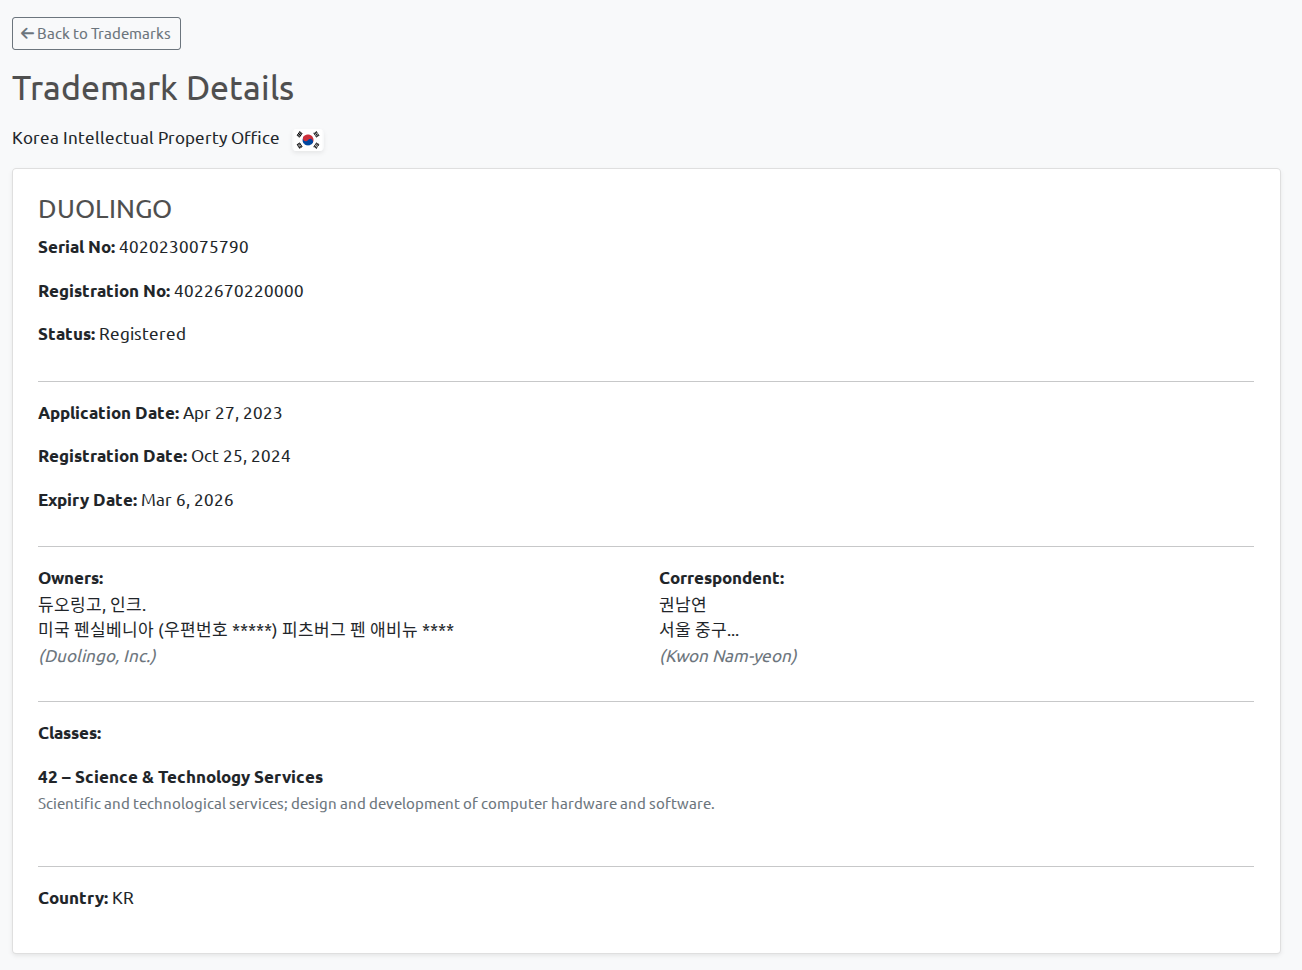Select the DUOLINGO trademark title

pos(105,209)
